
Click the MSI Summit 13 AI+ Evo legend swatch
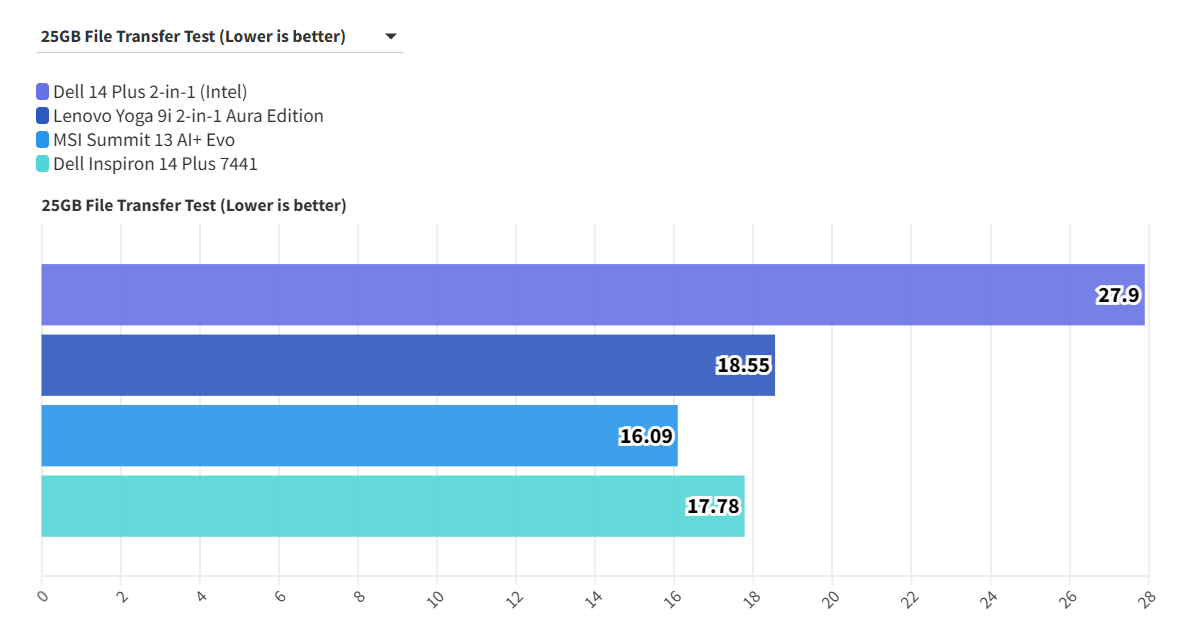pos(42,140)
